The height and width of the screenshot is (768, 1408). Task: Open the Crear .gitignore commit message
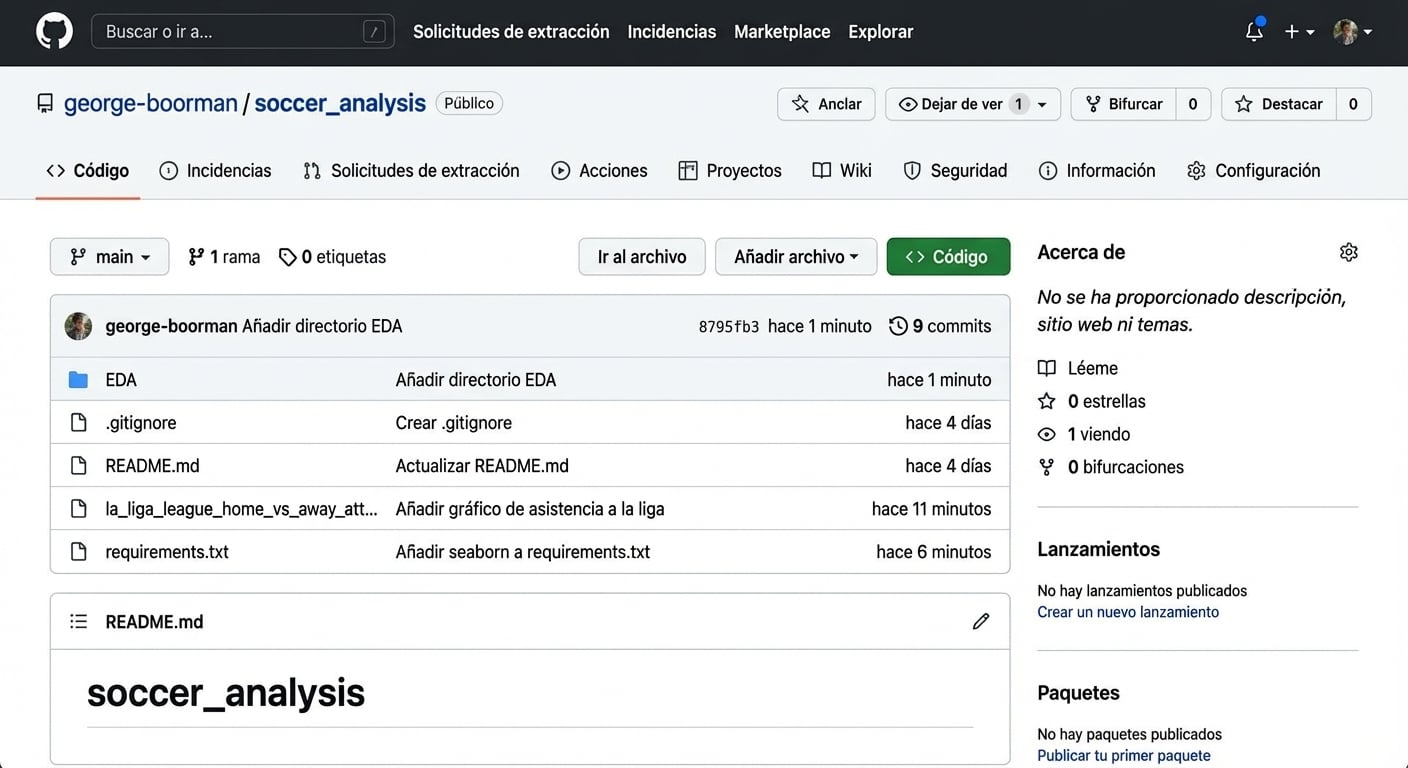click(x=454, y=423)
